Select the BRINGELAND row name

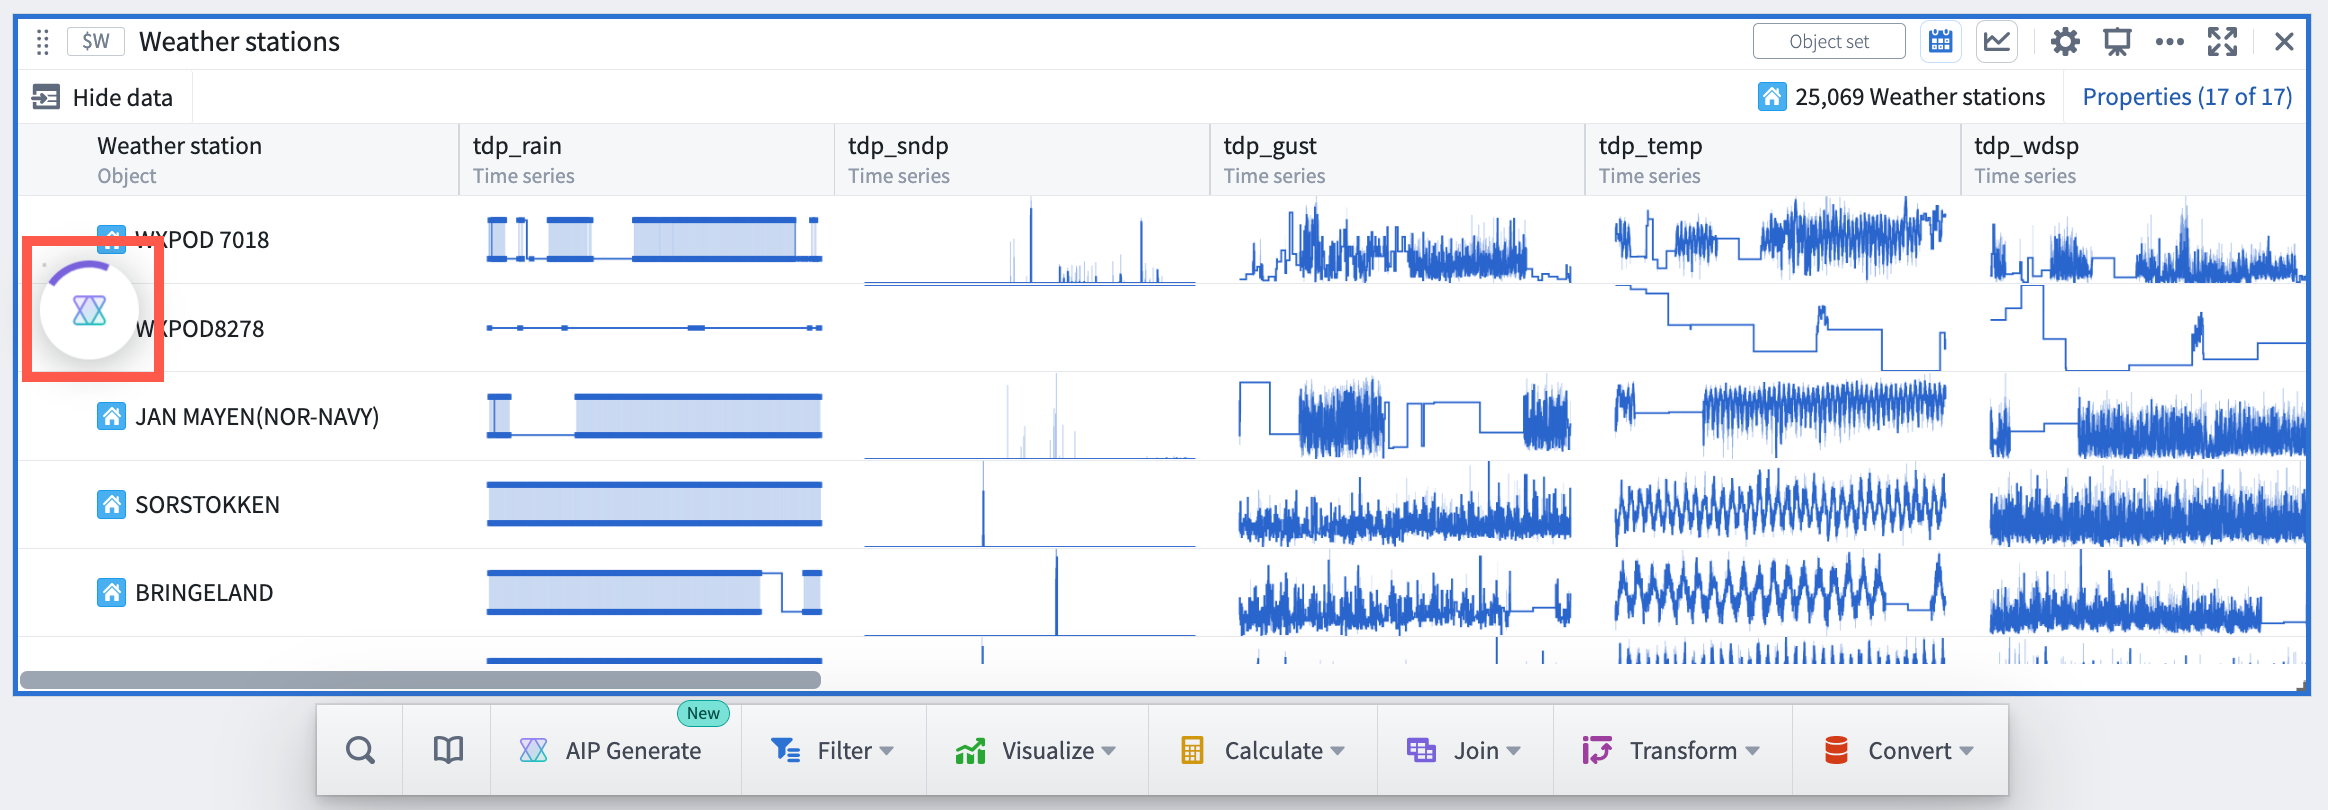204,593
